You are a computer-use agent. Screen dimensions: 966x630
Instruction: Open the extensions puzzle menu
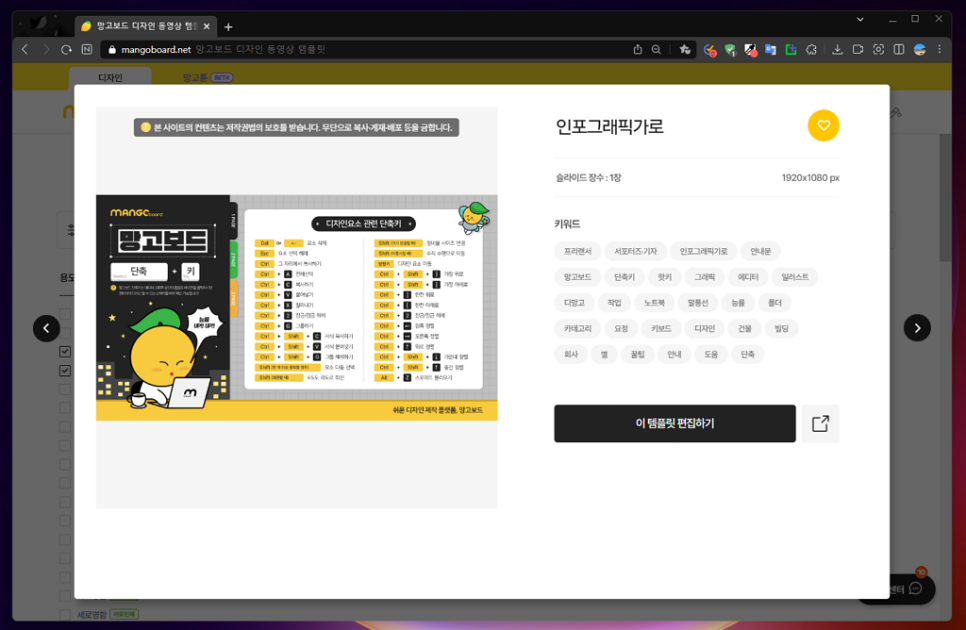tap(811, 50)
